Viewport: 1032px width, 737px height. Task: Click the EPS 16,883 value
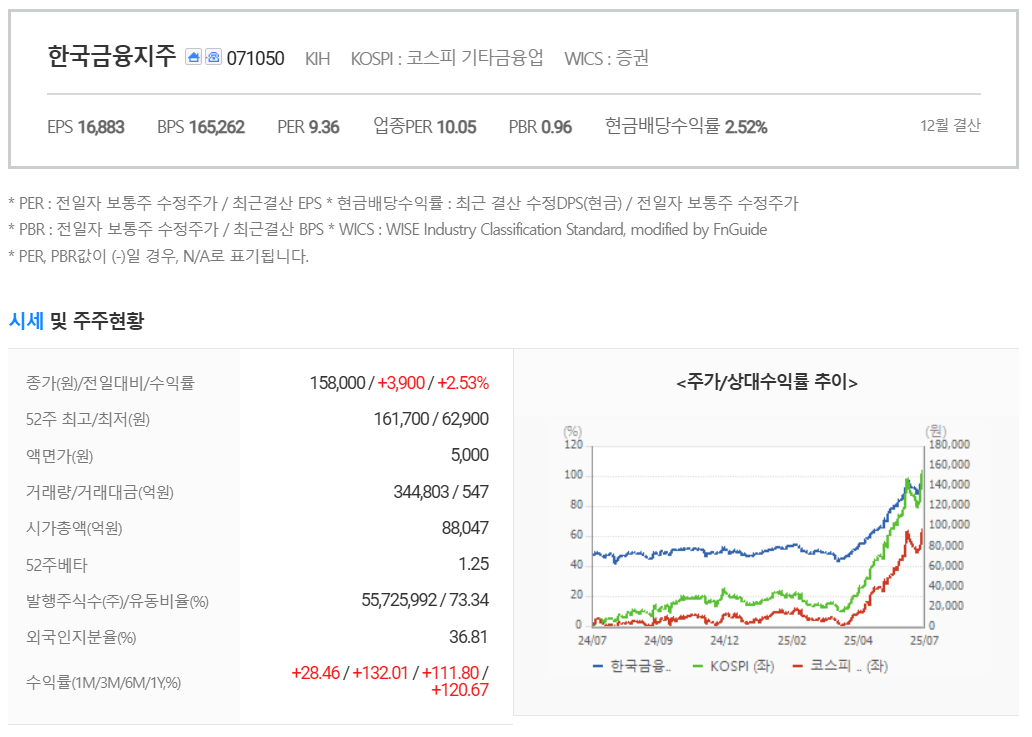[86, 127]
